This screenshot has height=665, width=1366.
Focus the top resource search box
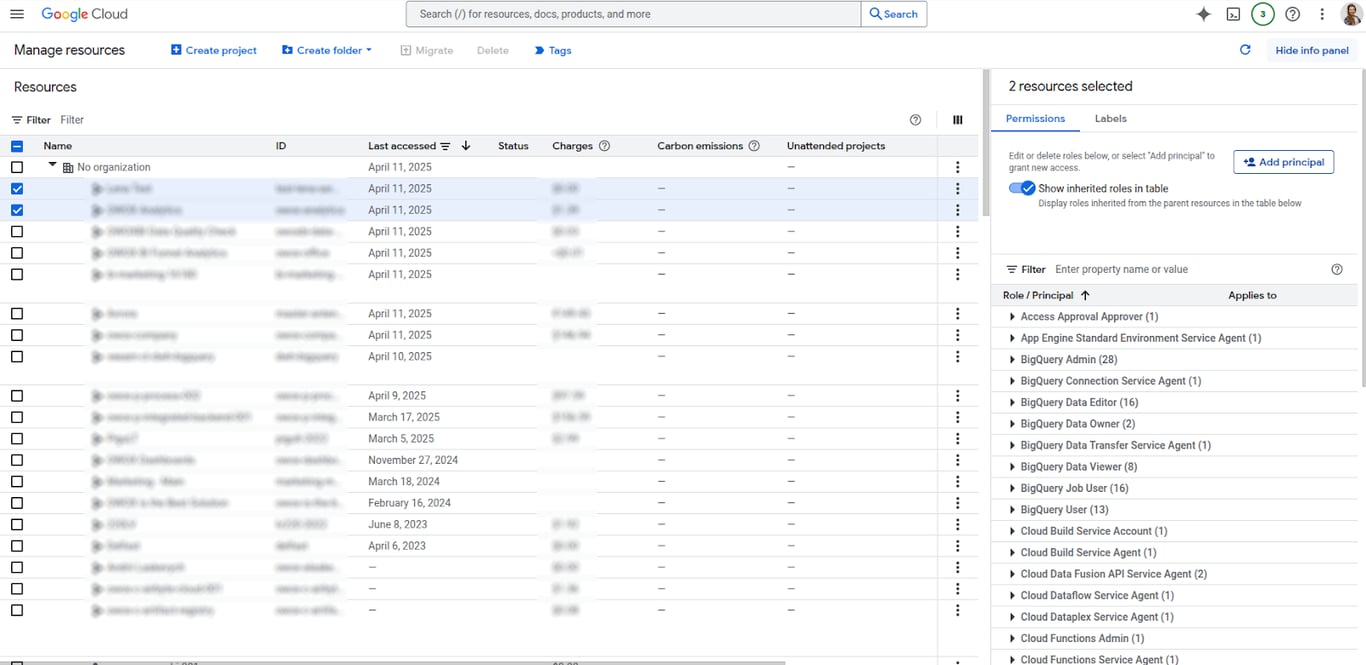[633, 14]
